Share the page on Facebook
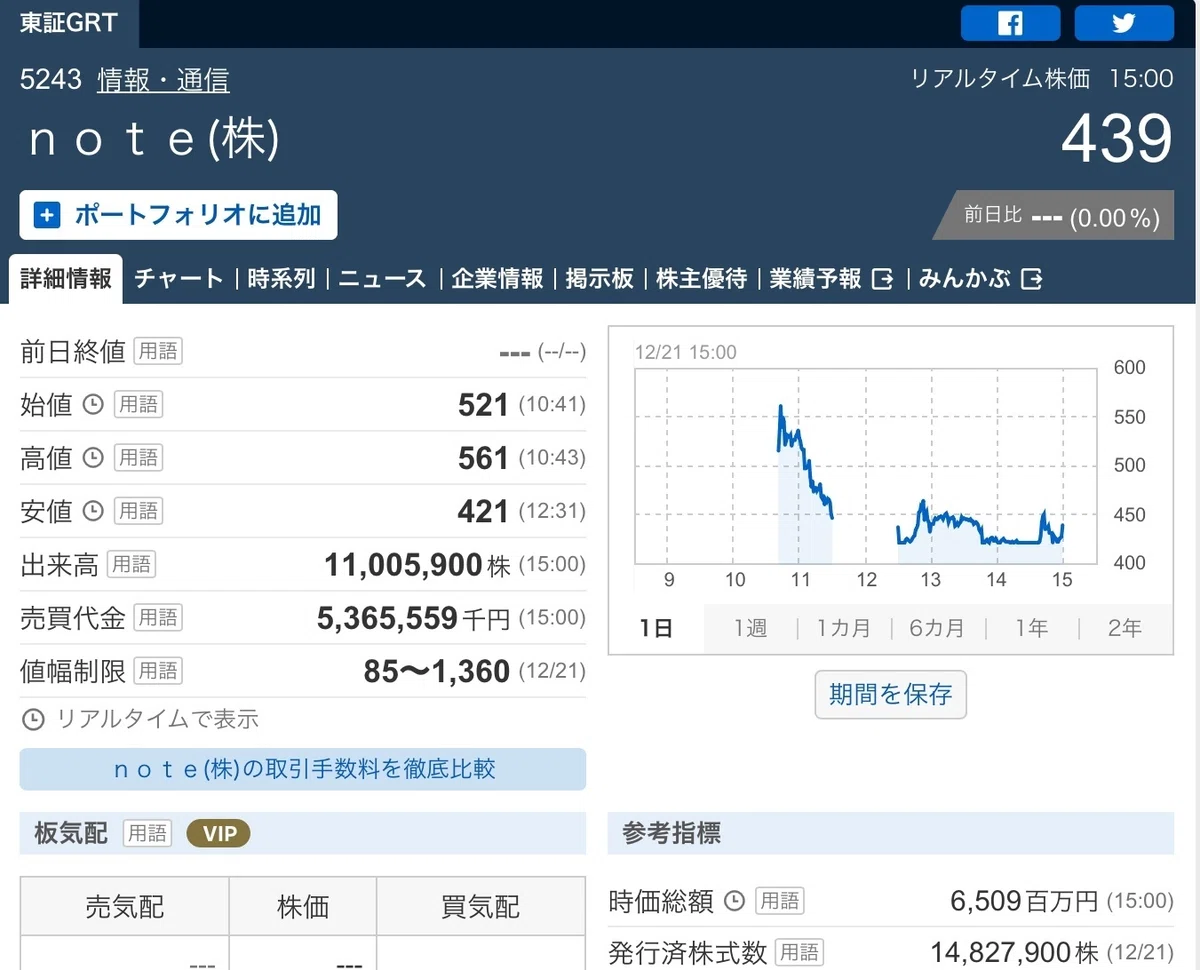 coord(1010,23)
